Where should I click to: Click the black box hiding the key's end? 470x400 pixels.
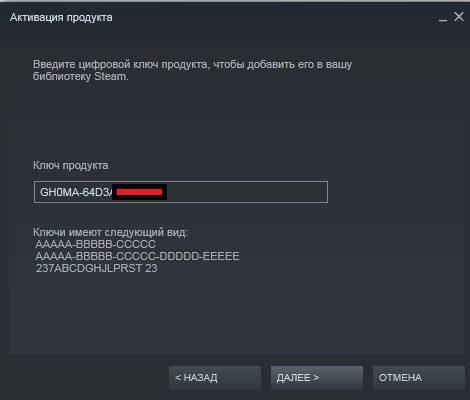(x=139, y=192)
